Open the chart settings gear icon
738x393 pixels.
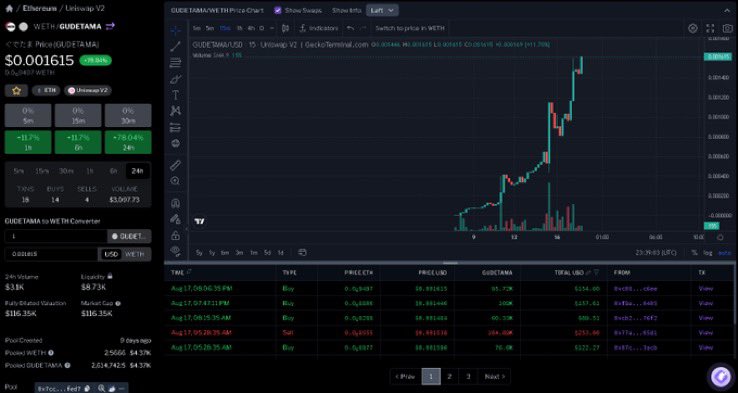coord(693,28)
